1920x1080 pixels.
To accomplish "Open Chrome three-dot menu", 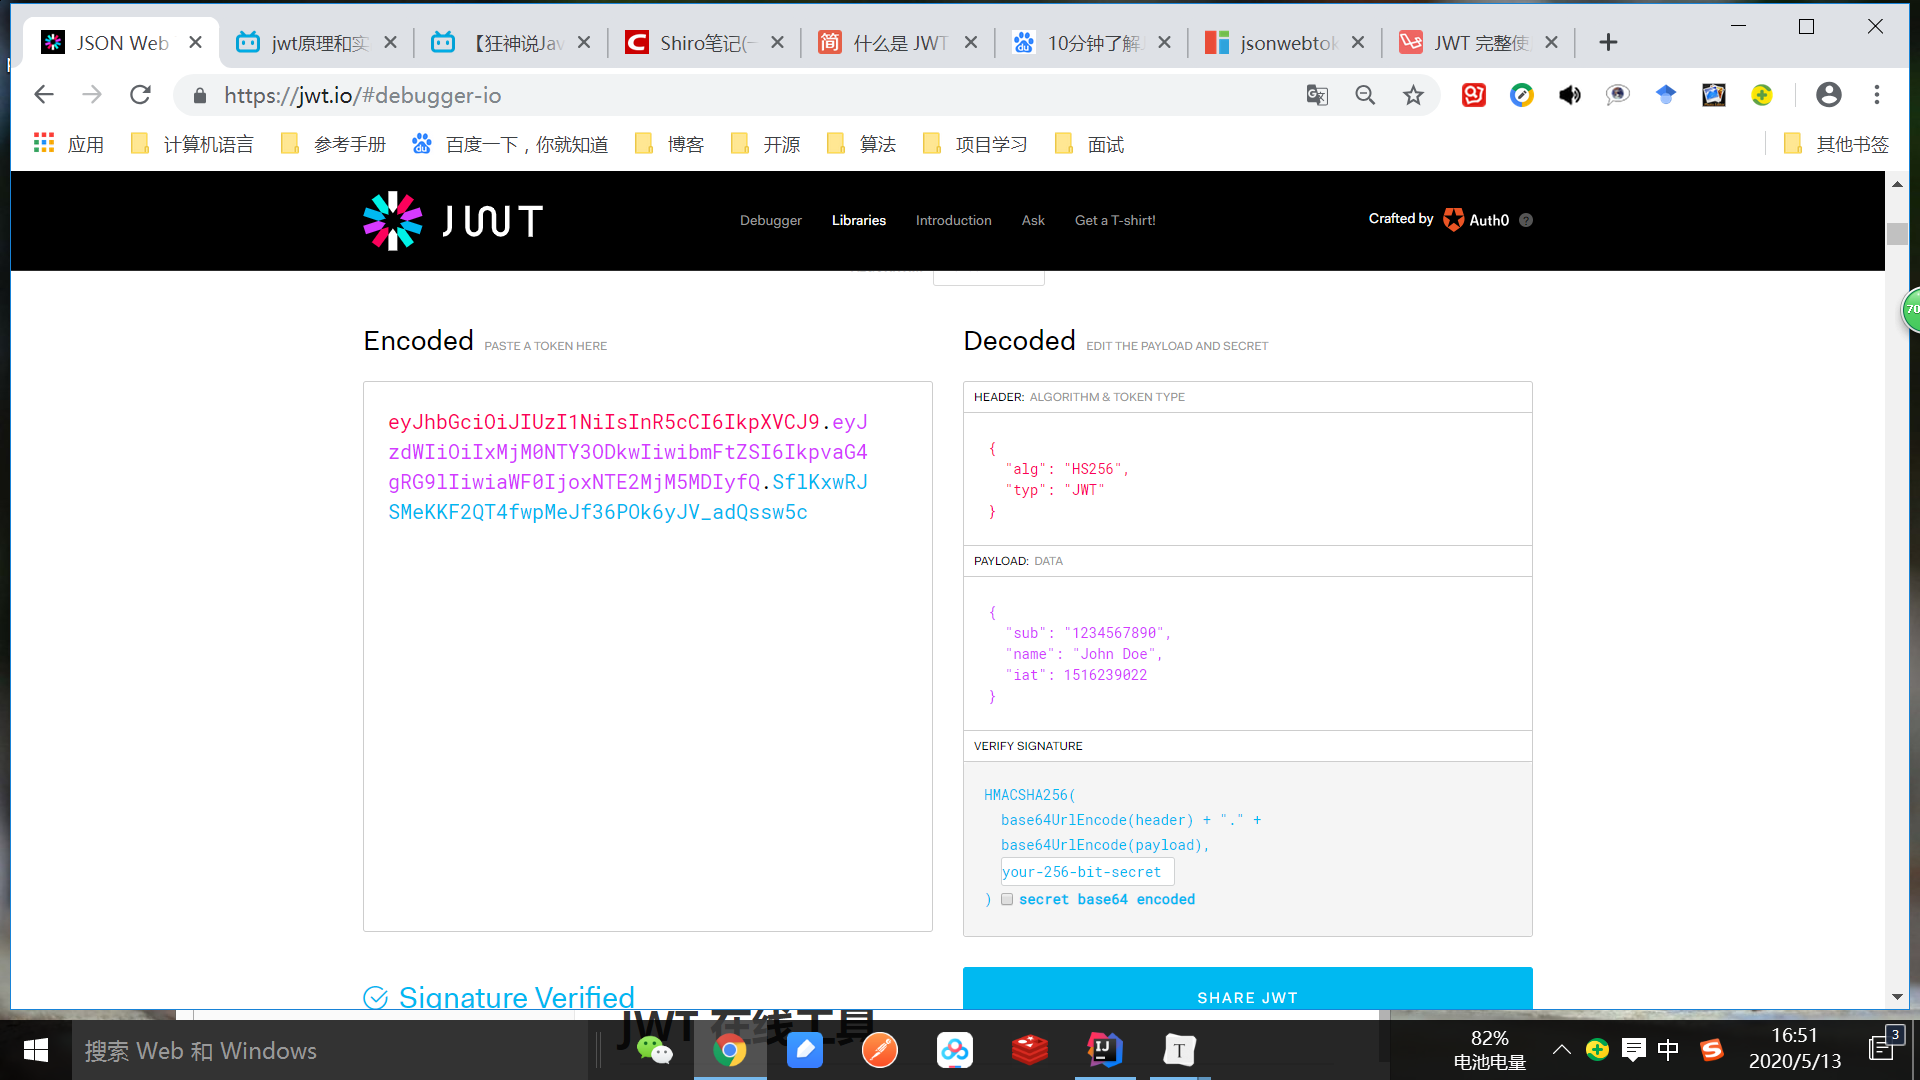I will click(x=1877, y=95).
